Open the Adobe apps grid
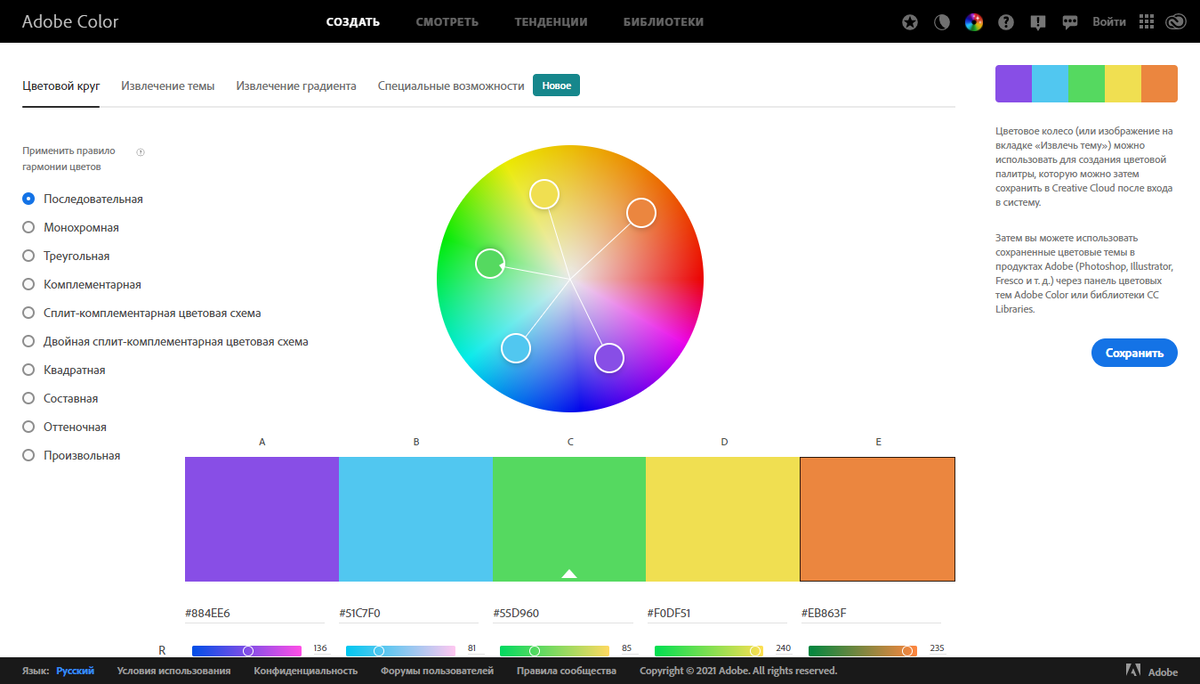This screenshot has height=684, width=1200. click(x=1146, y=22)
